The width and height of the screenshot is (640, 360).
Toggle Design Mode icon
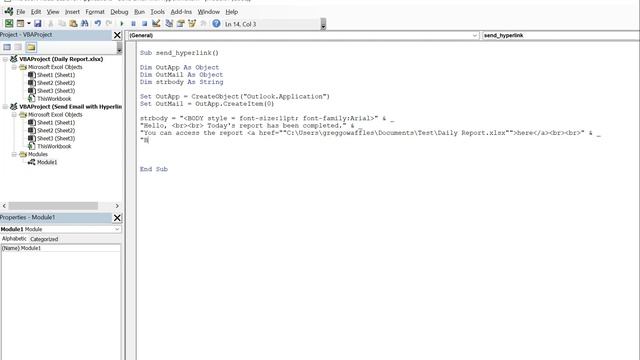coord(156,24)
